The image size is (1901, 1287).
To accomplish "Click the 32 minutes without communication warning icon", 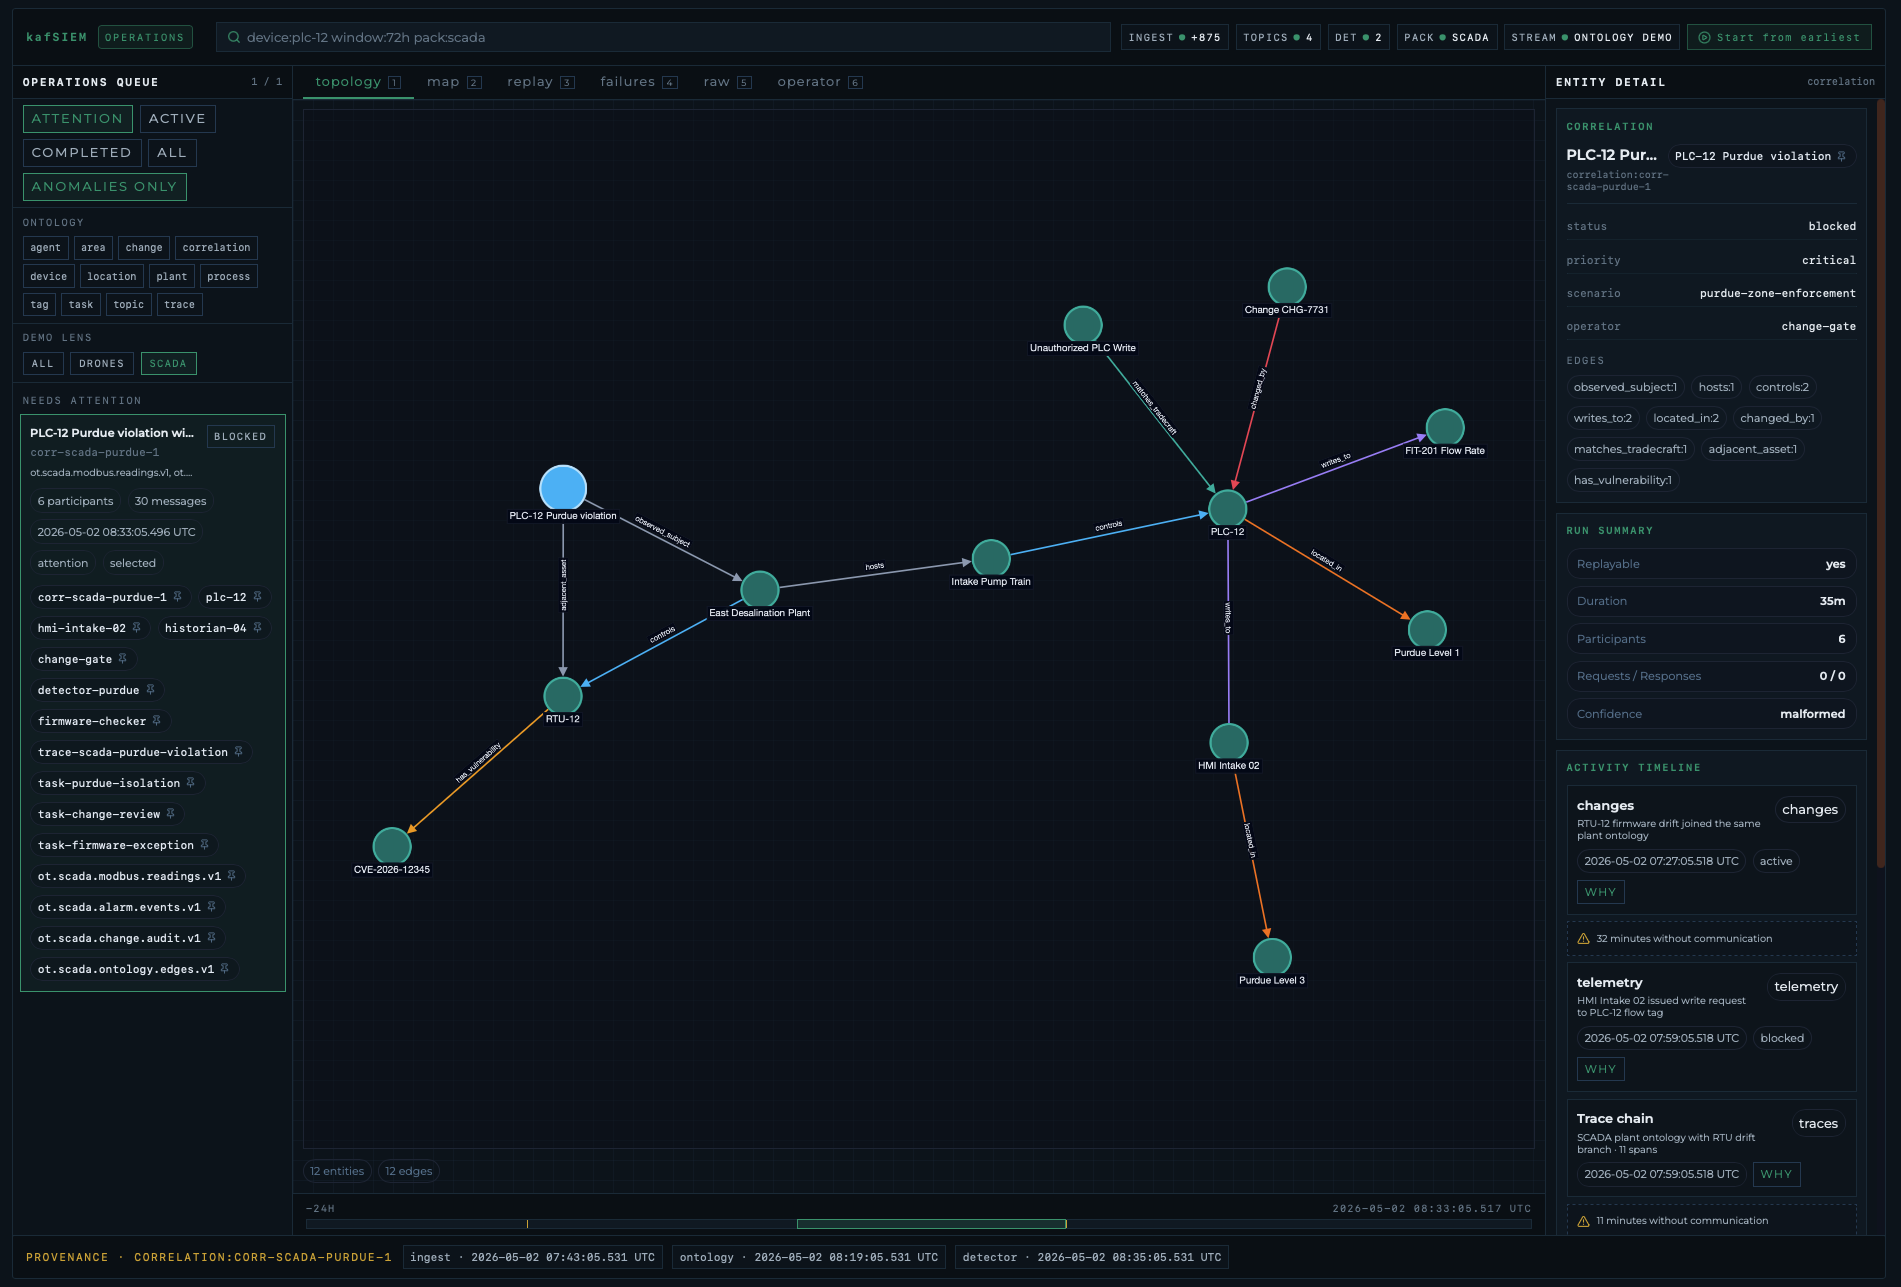I will click(x=1583, y=939).
